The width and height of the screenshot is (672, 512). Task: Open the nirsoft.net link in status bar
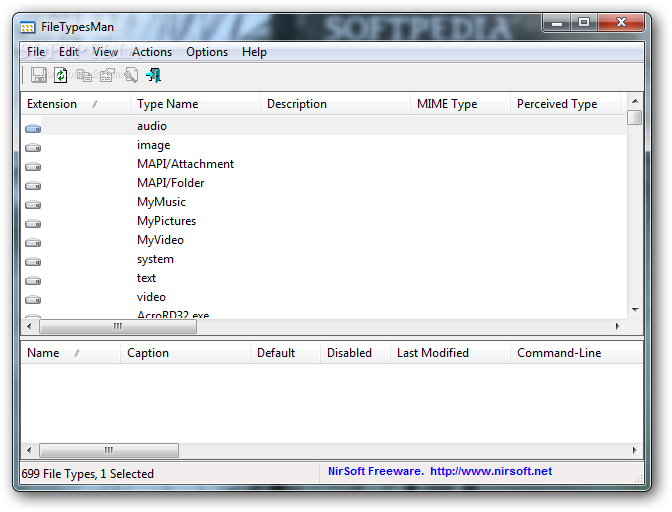tap(491, 471)
